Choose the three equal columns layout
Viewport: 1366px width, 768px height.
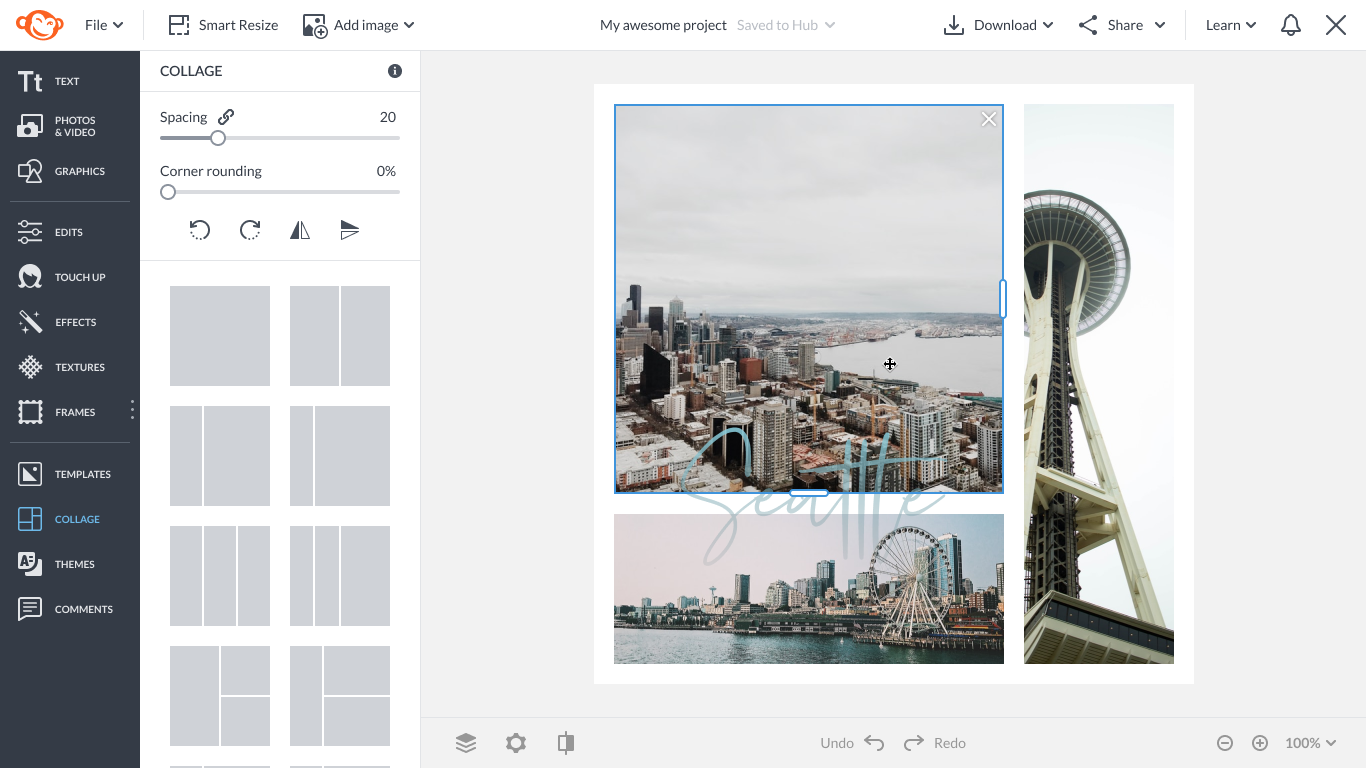[220, 576]
